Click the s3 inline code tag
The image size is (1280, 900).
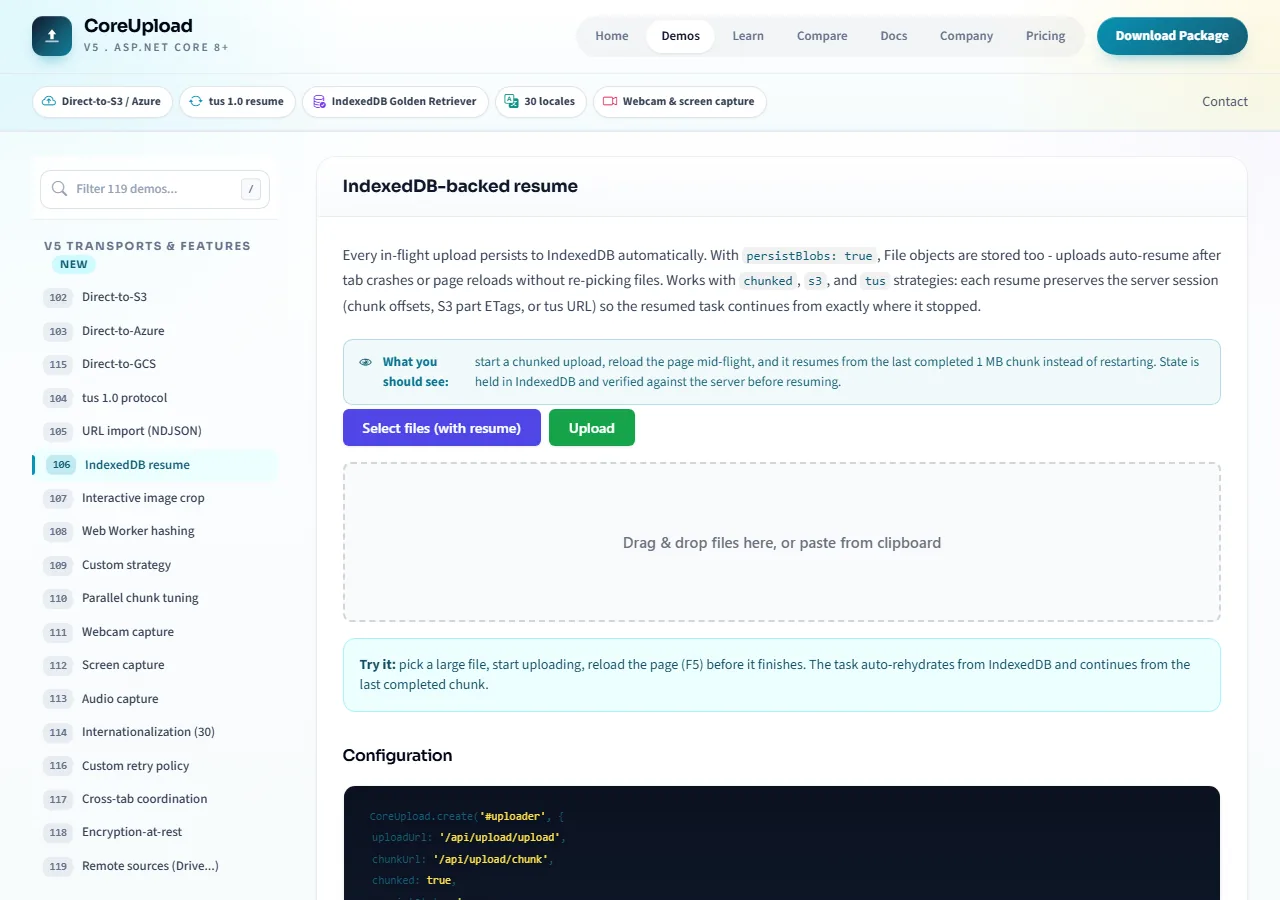815,281
